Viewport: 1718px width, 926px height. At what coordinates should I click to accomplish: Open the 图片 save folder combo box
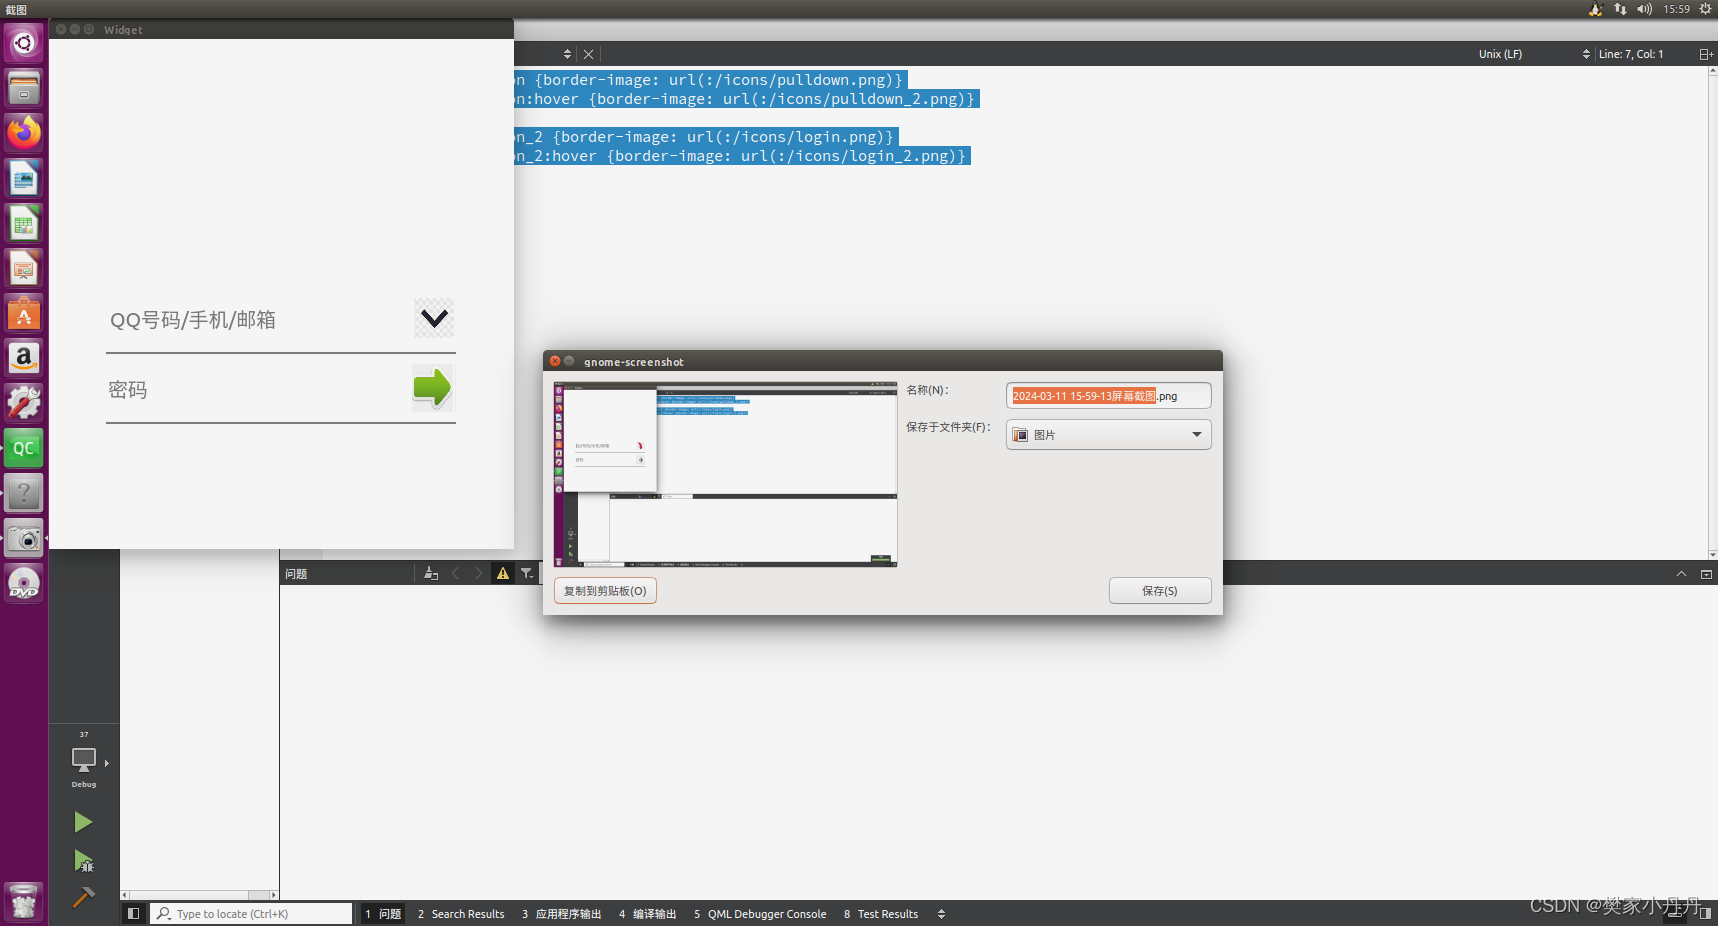point(1108,434)
